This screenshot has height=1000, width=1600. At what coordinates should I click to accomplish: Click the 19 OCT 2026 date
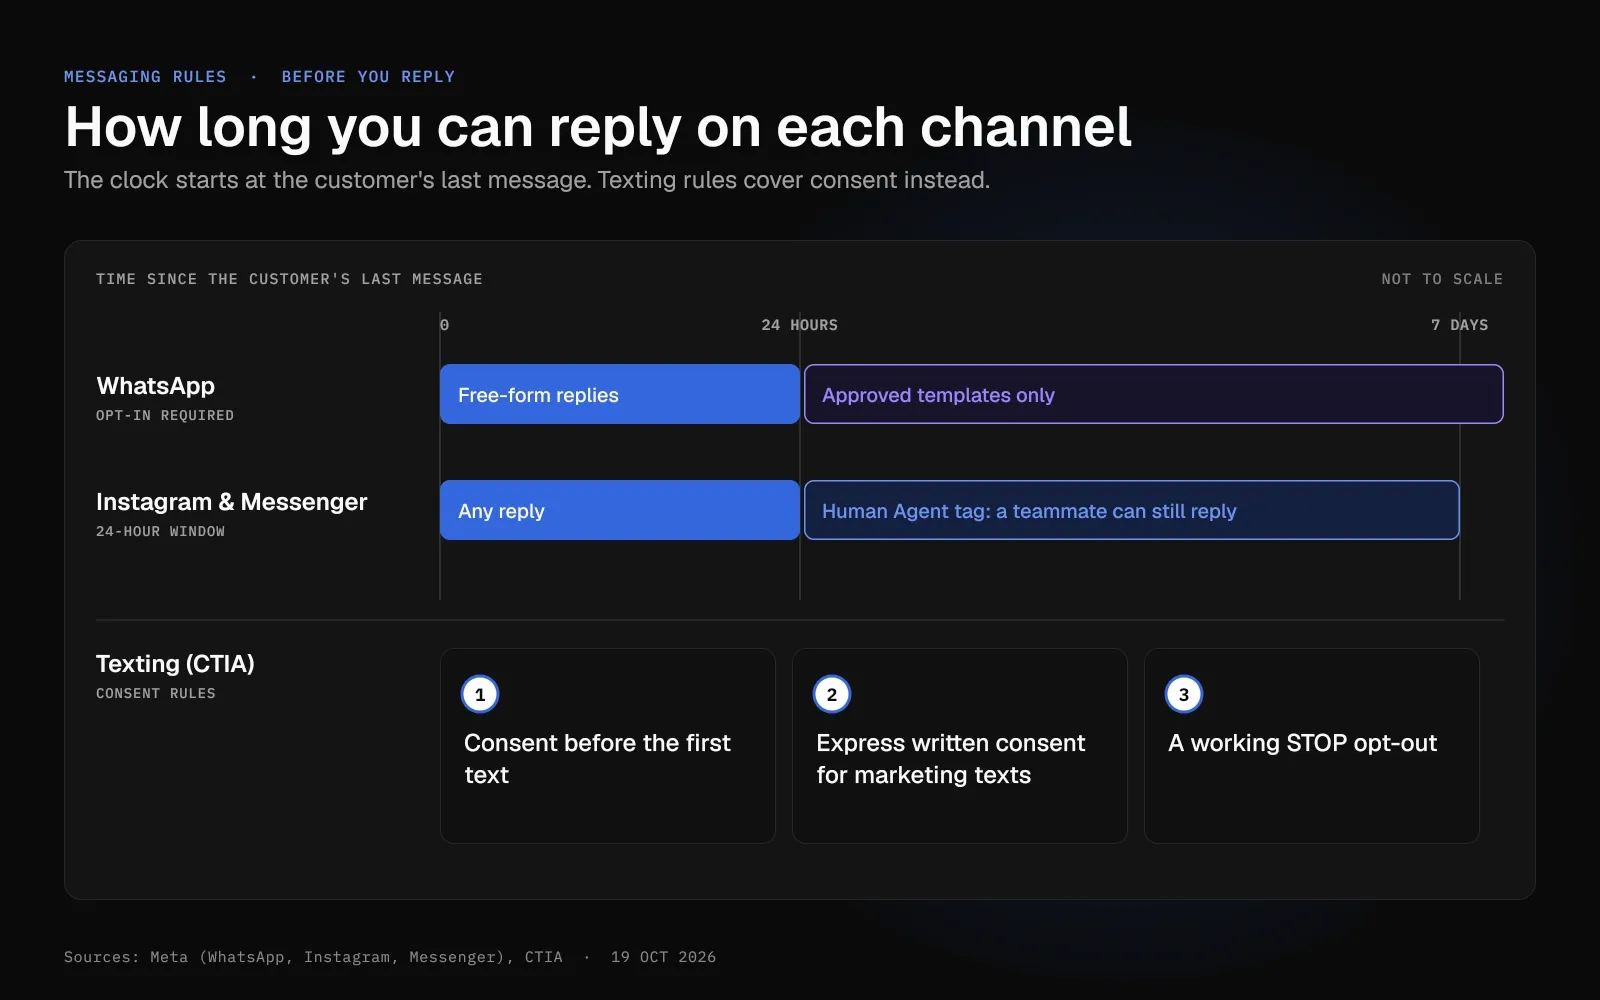(663, 957)
